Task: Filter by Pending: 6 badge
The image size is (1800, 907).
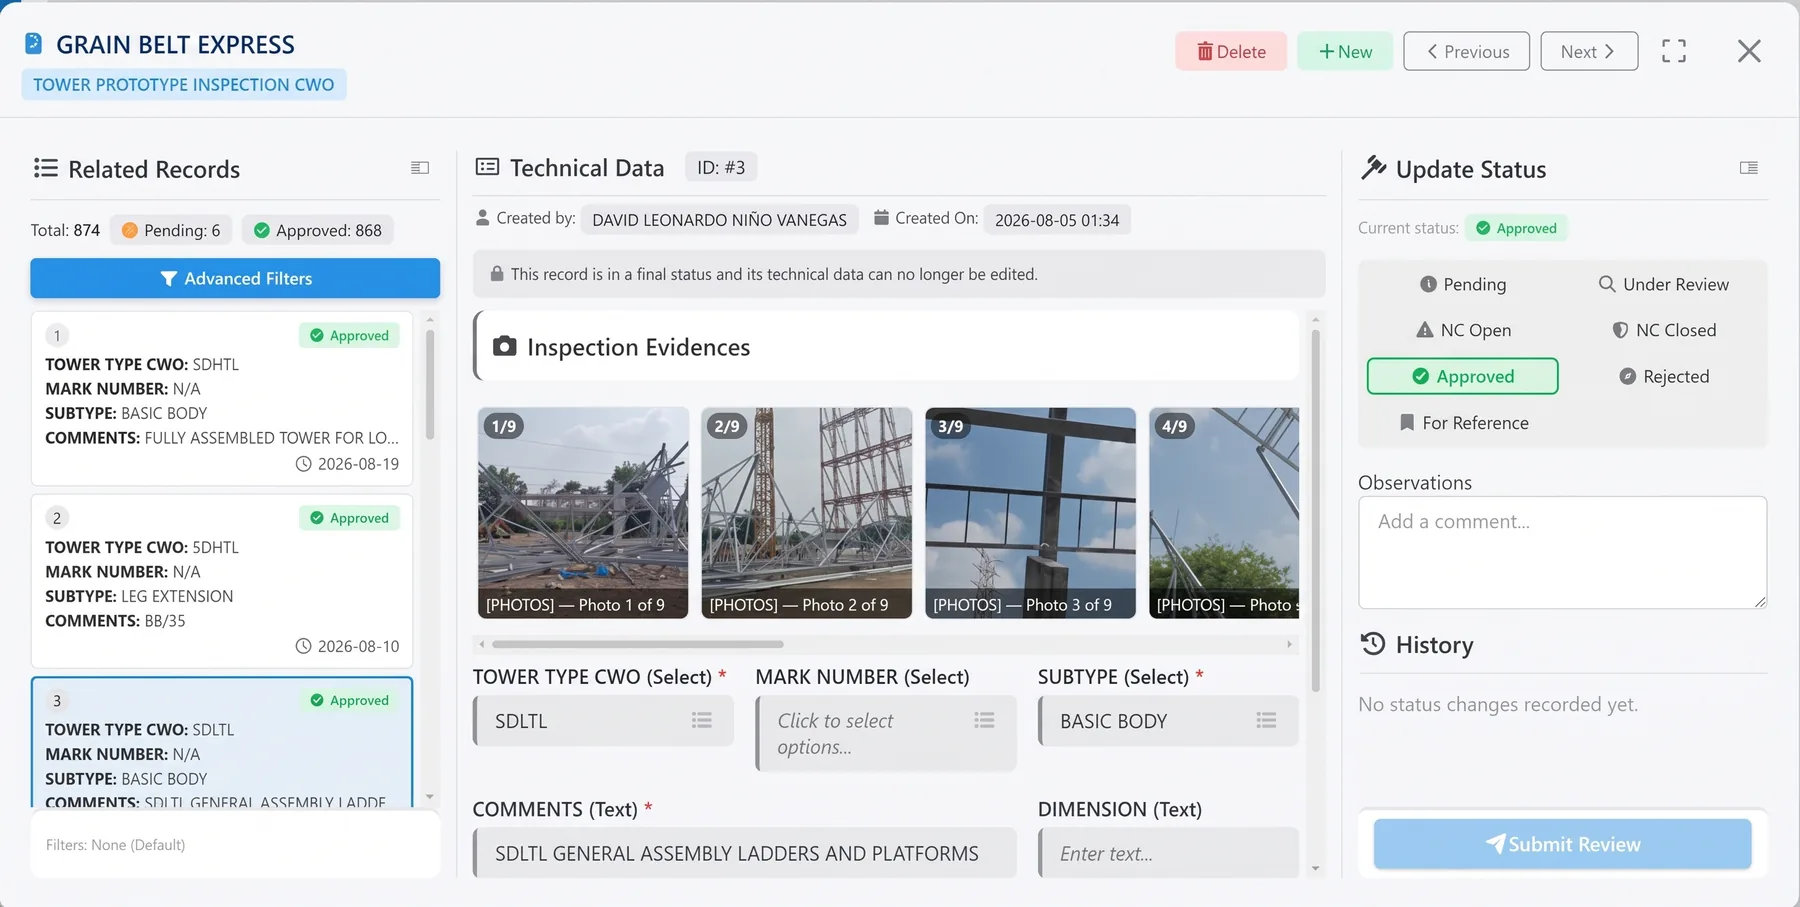Action: coord(171,230)
